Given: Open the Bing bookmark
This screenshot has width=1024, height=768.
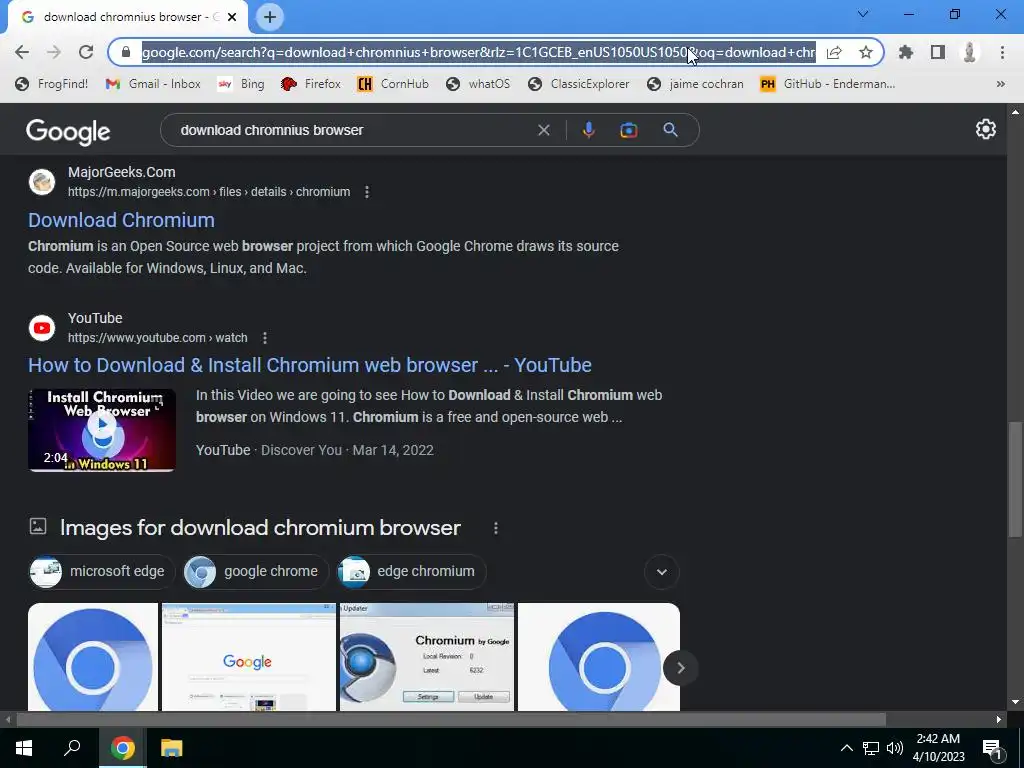Looking at the screenshot, I should coord(241,84).
